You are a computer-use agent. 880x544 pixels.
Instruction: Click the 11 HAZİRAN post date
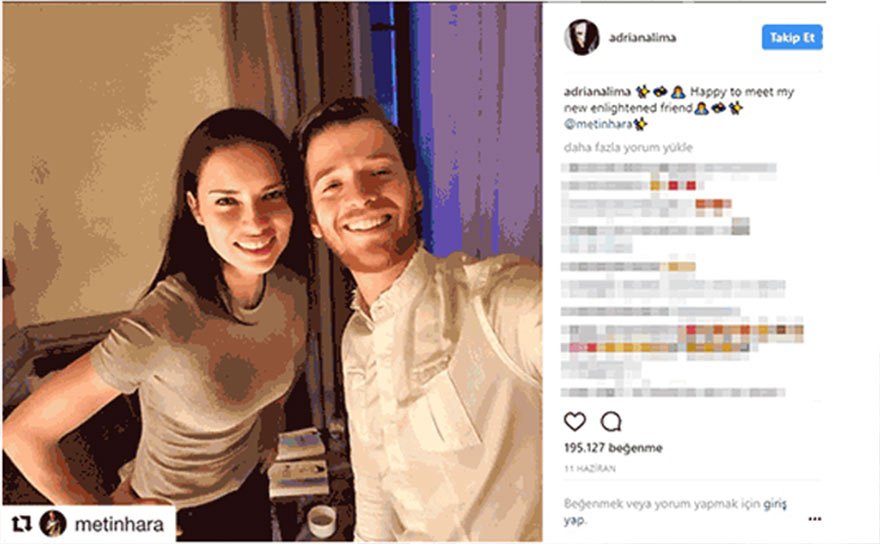click(590, 468)
